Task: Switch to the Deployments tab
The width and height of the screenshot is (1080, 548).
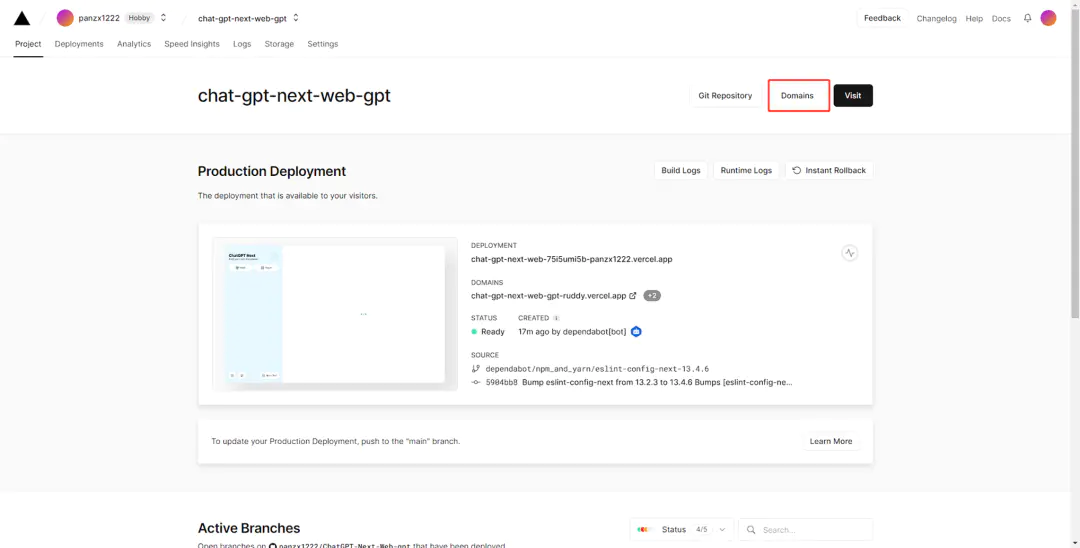Action: pos(79,44)
